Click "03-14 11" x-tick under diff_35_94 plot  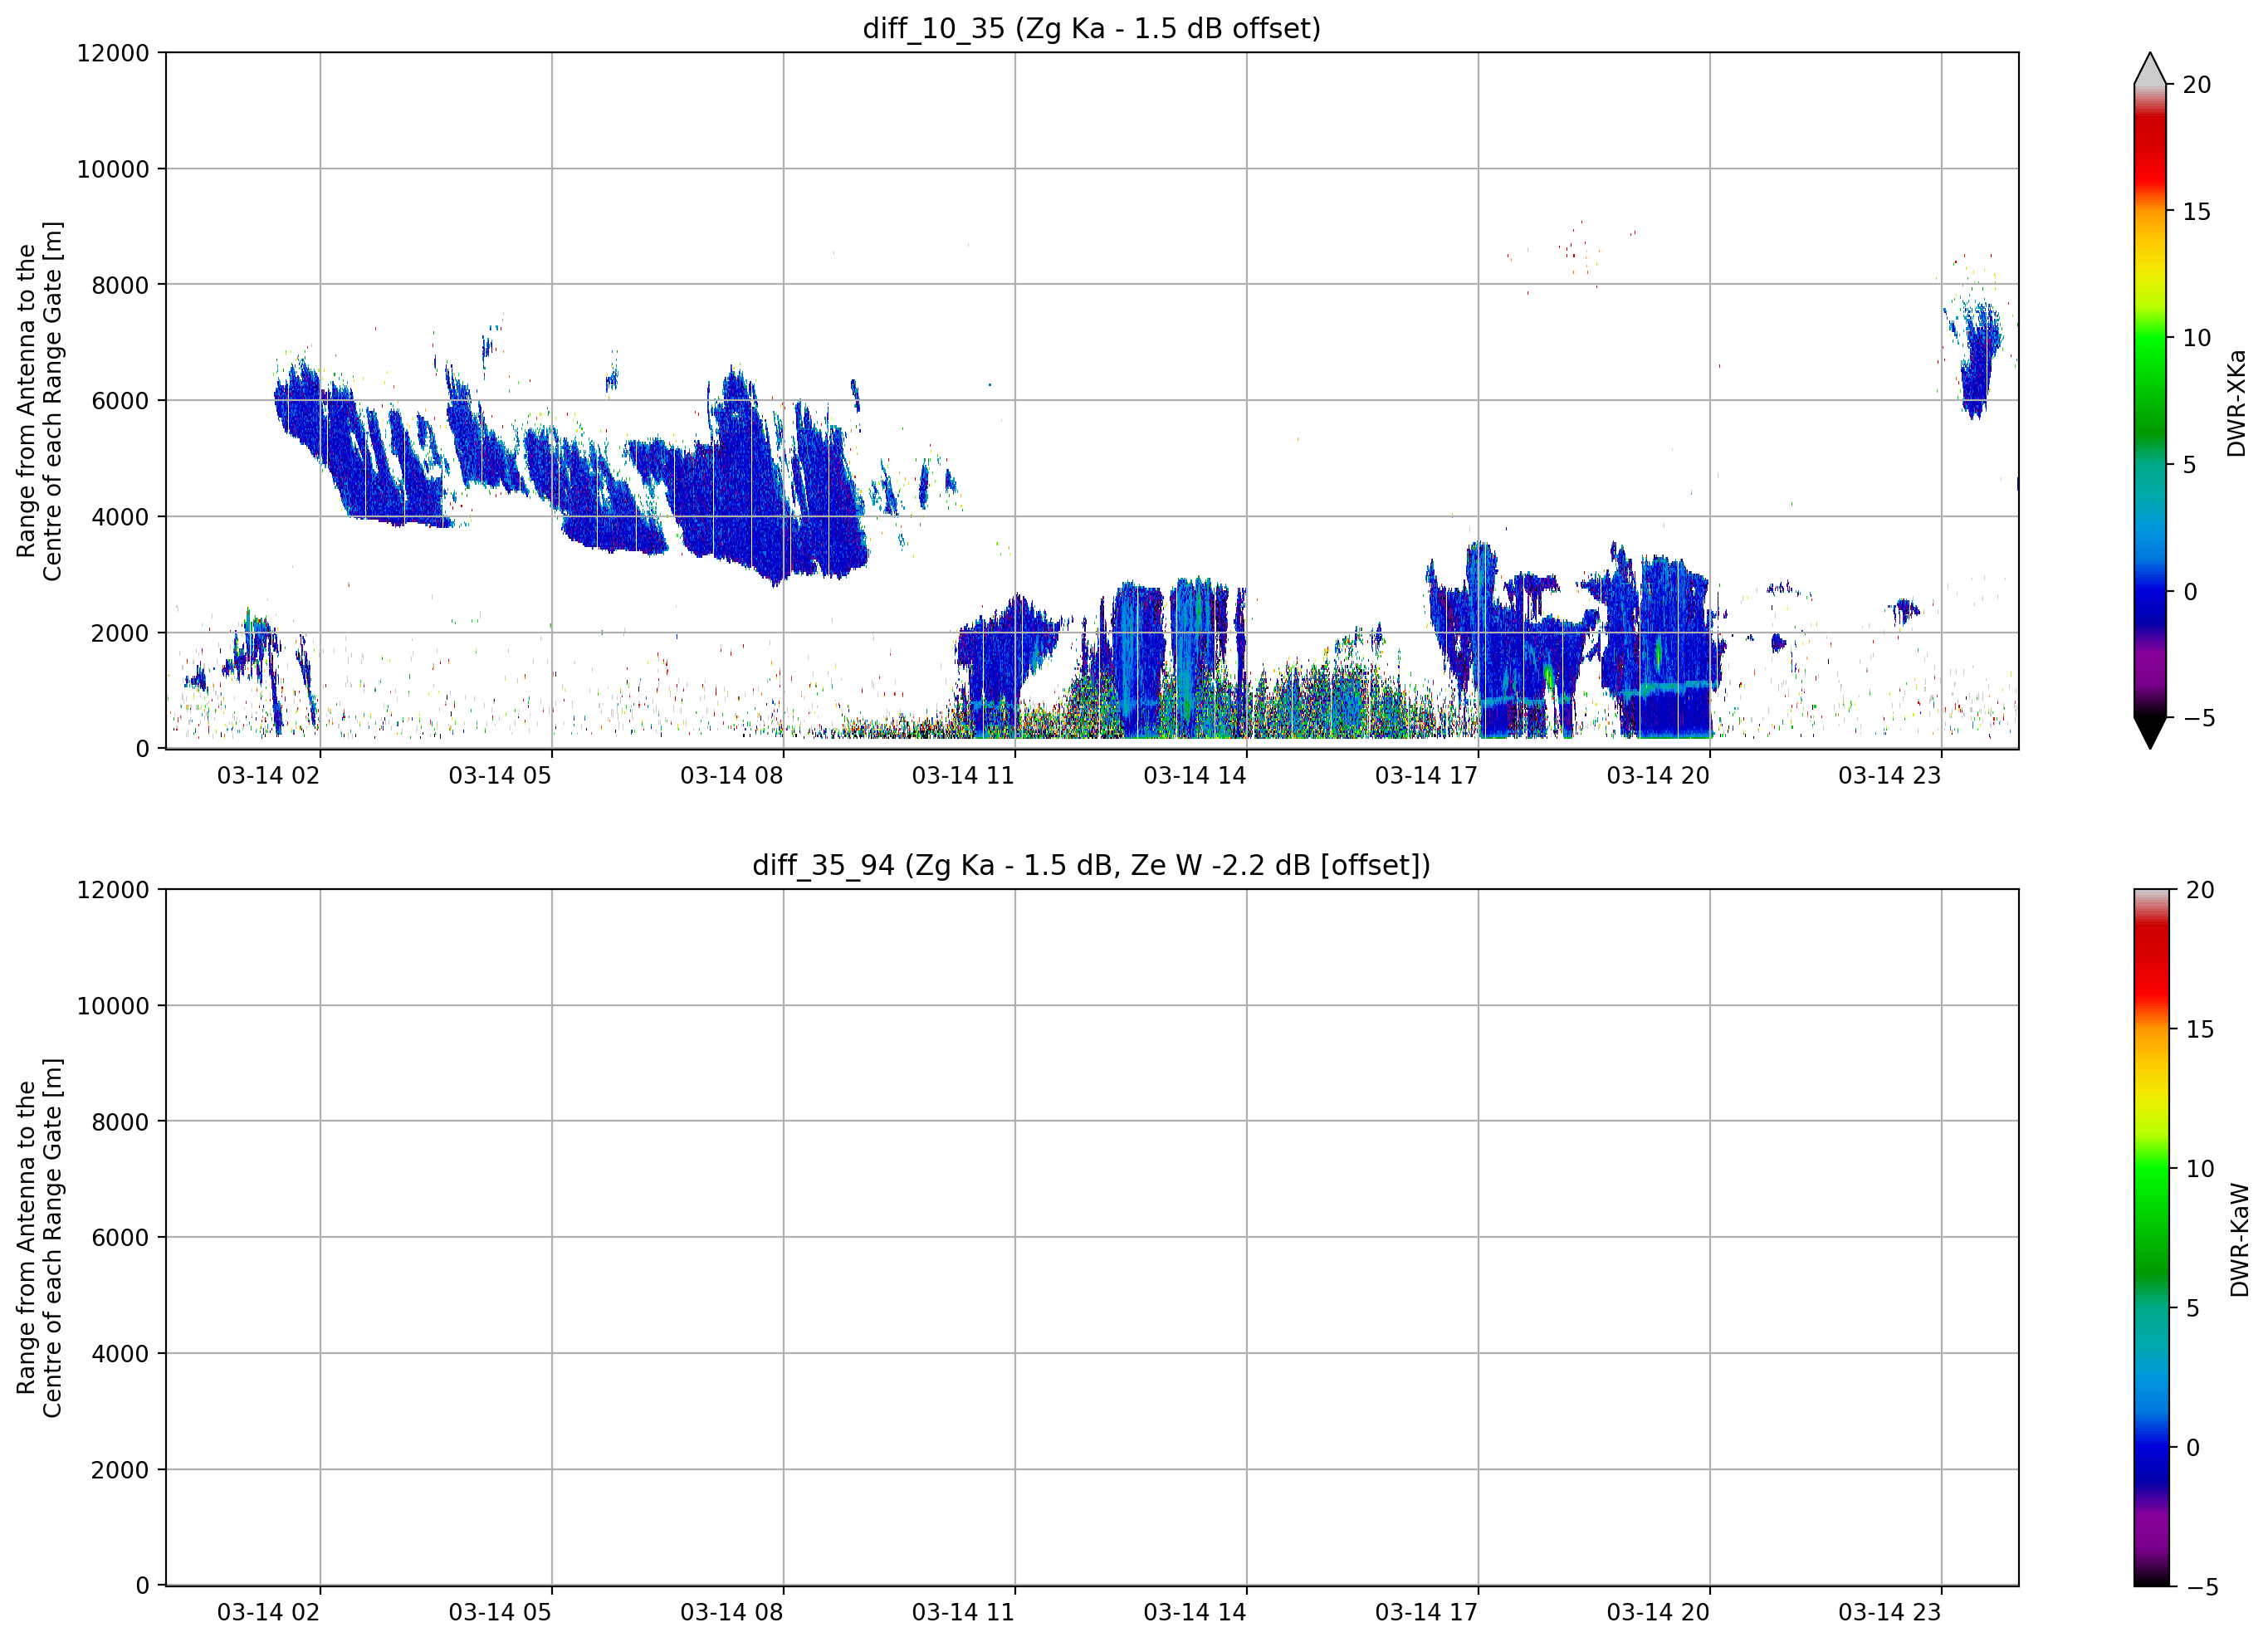[x=963, y=1613]
